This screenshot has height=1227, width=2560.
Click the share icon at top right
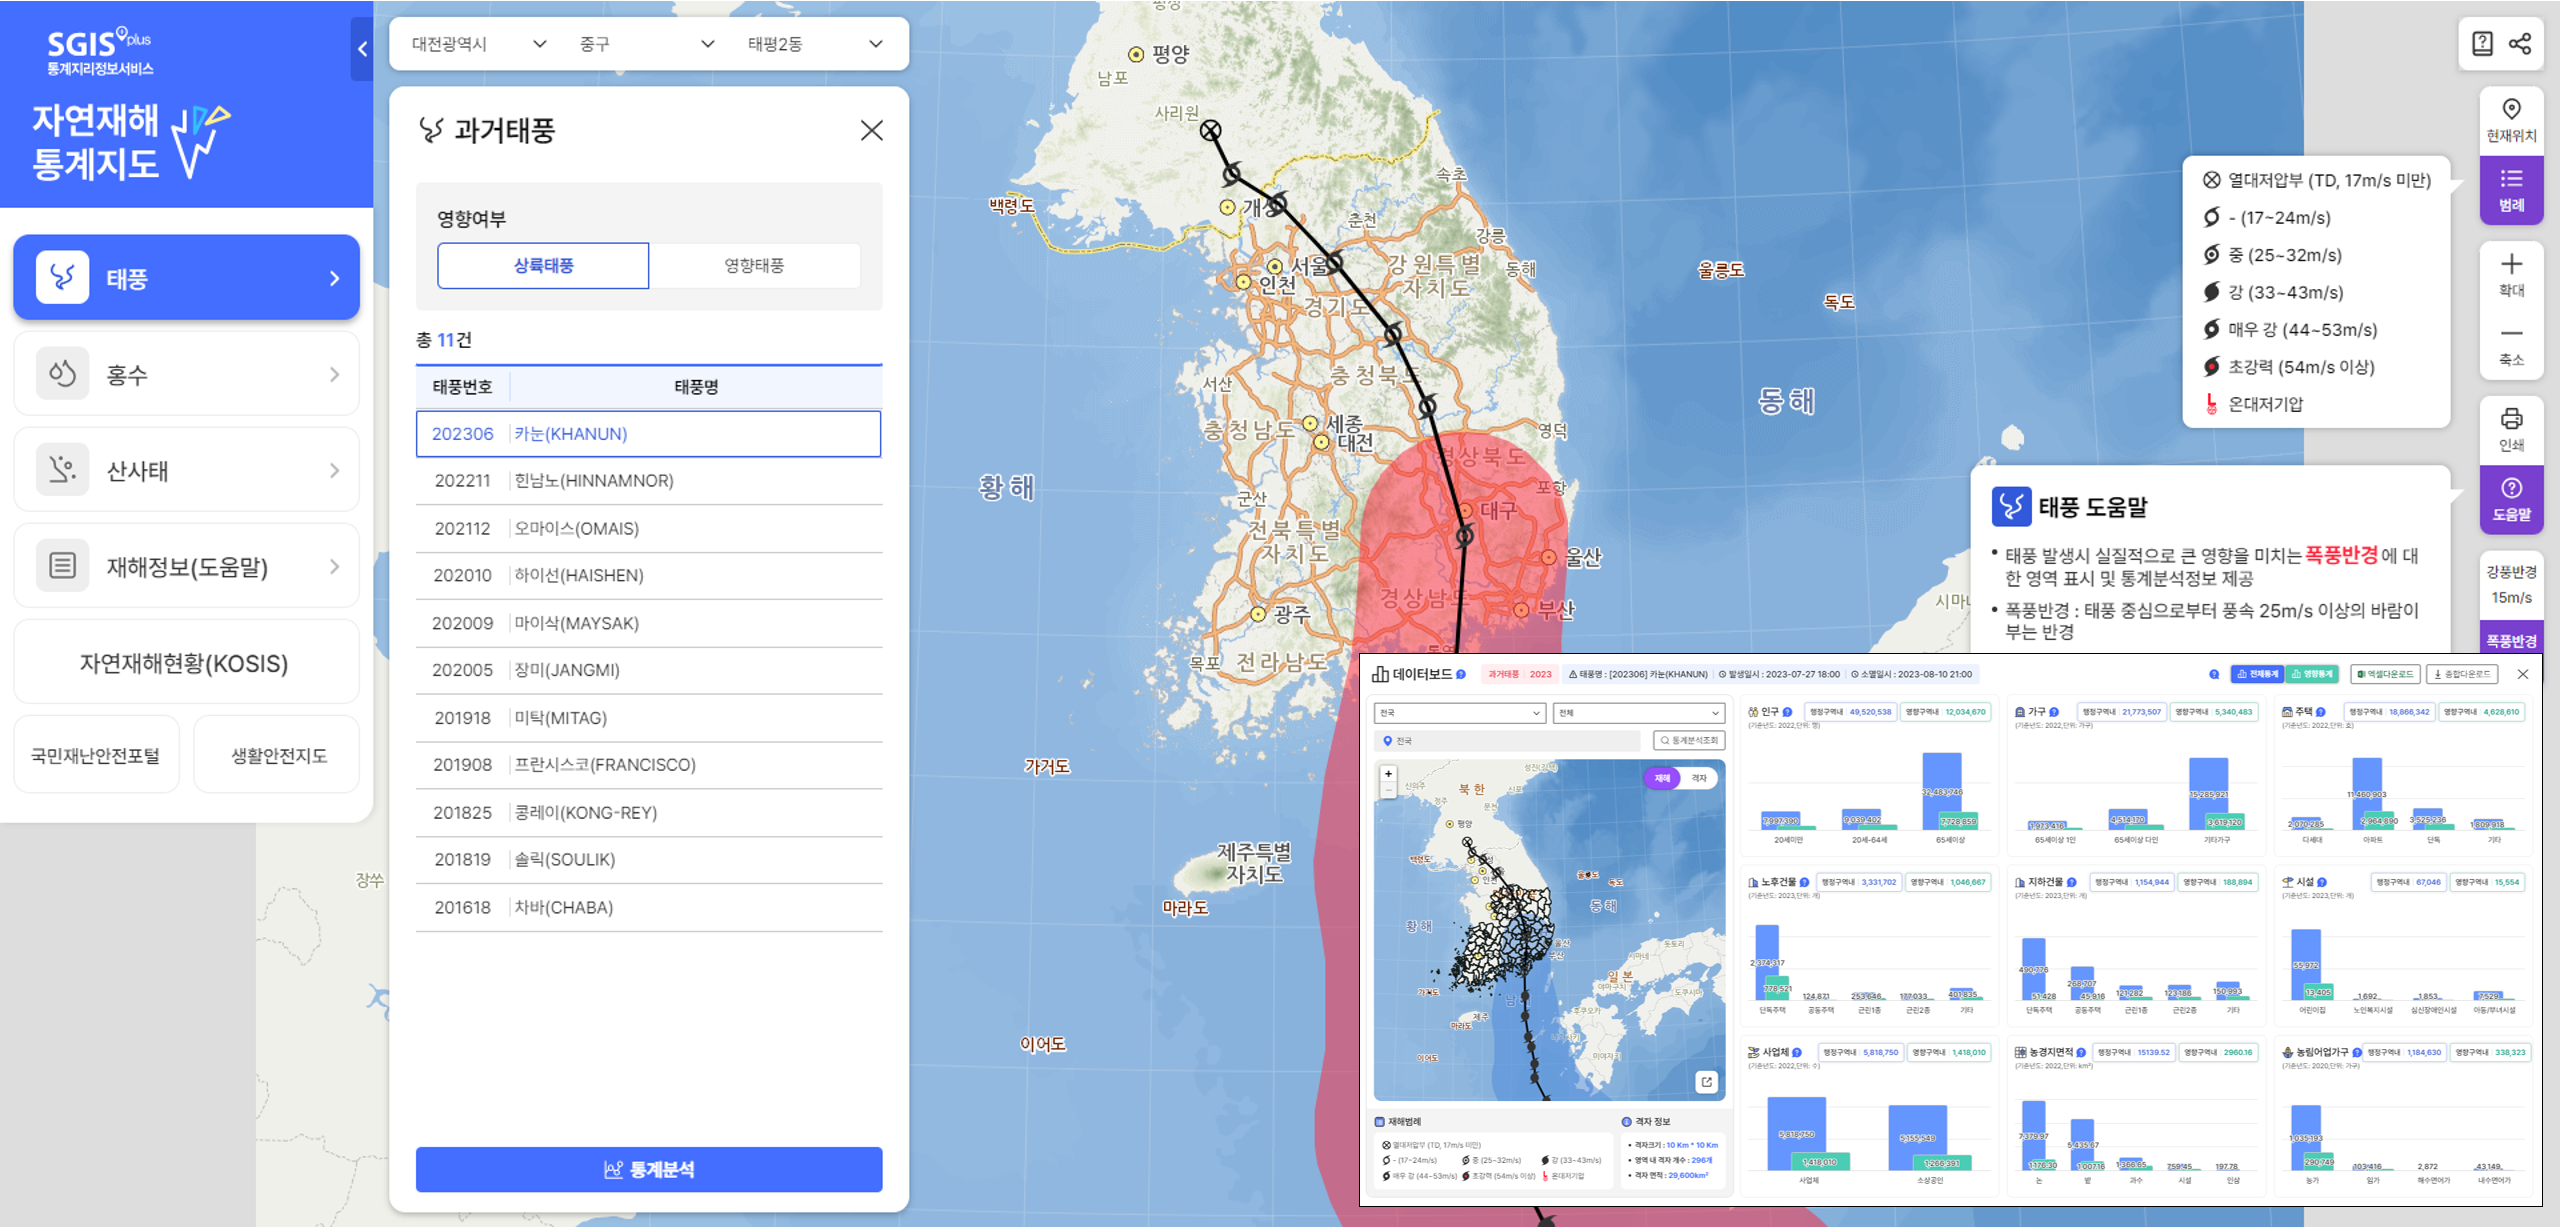2520,44
